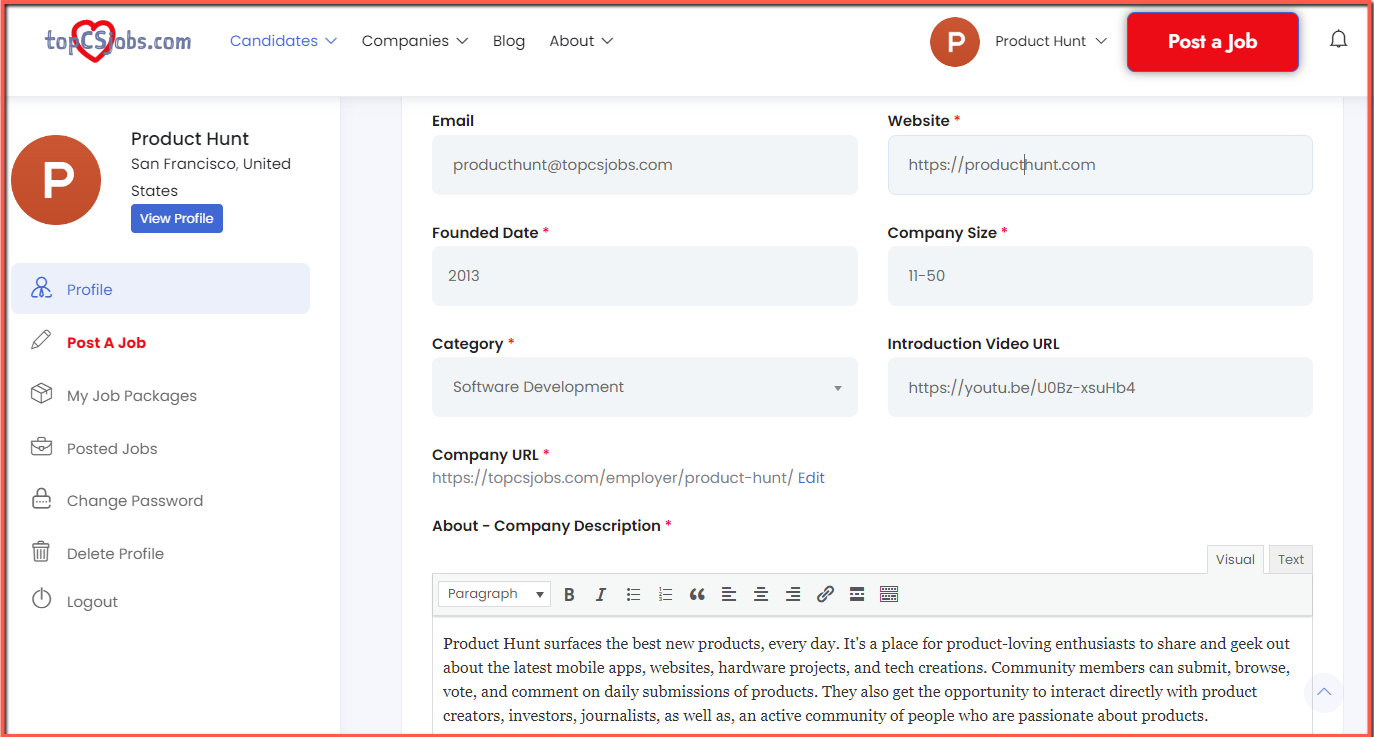
Task: Open the Product Hunt account dropdown
Action: [1051, 41]
